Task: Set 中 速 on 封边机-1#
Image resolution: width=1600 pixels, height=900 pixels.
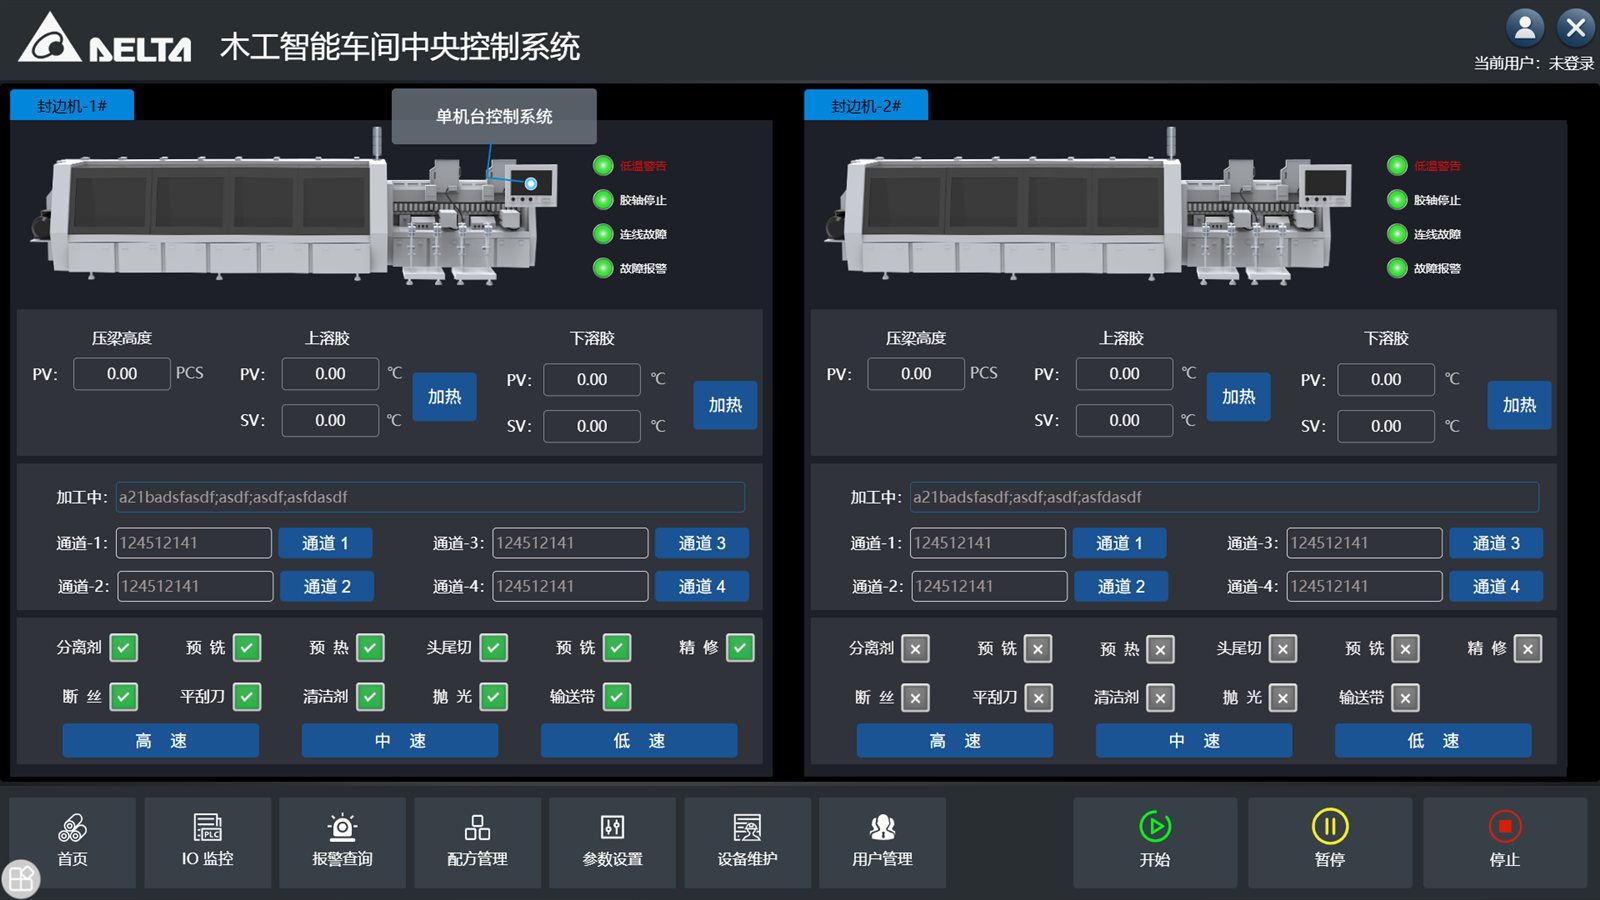Action: click(x=400, y=741)
